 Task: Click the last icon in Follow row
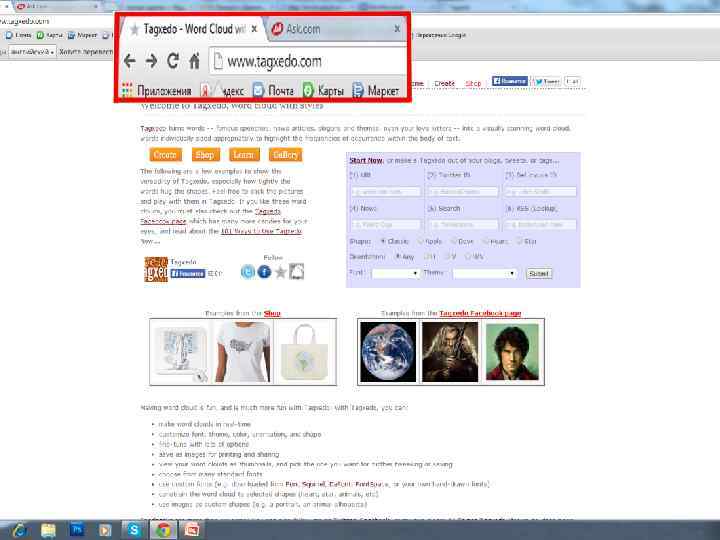click(297, 271)
